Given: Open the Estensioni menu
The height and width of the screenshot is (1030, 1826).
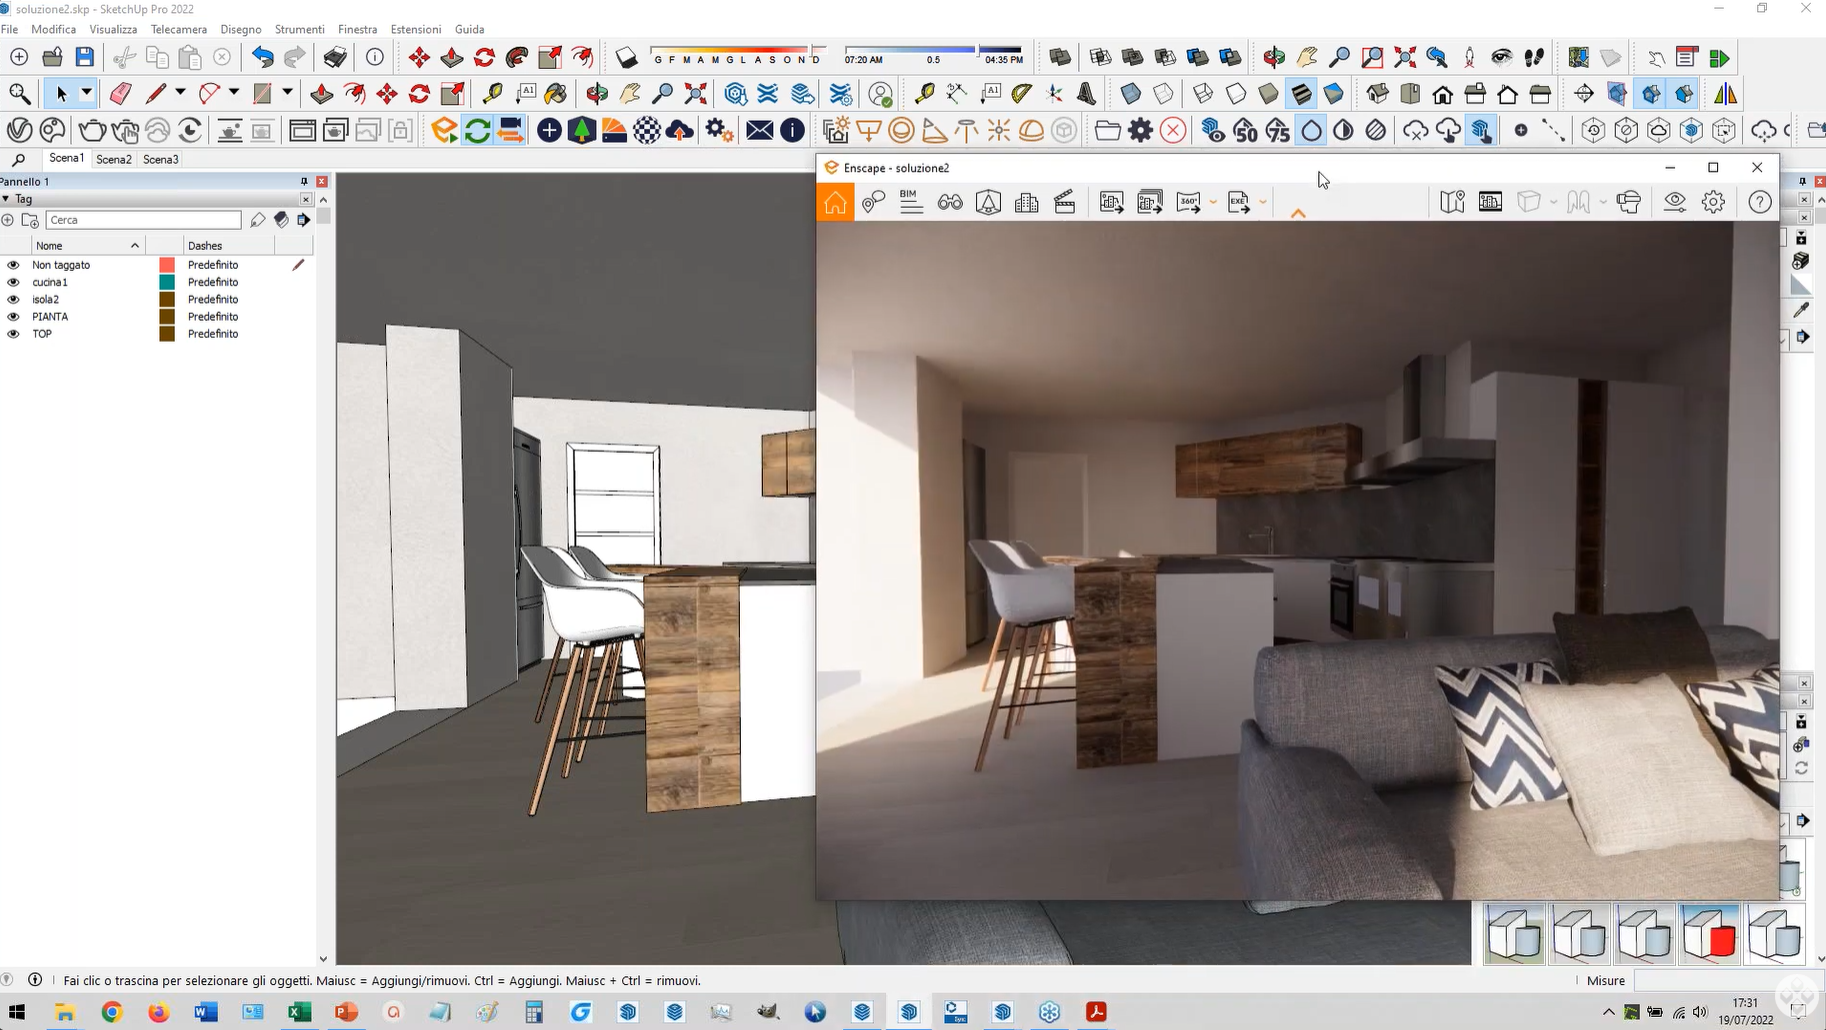Looking at the screenshot, I should (x=415, y=29).
